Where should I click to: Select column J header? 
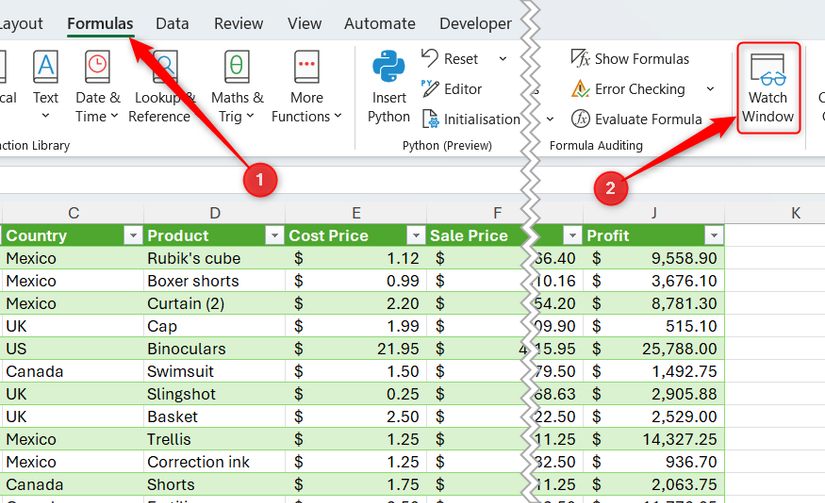pyautogui.click(x=654, y=213)
